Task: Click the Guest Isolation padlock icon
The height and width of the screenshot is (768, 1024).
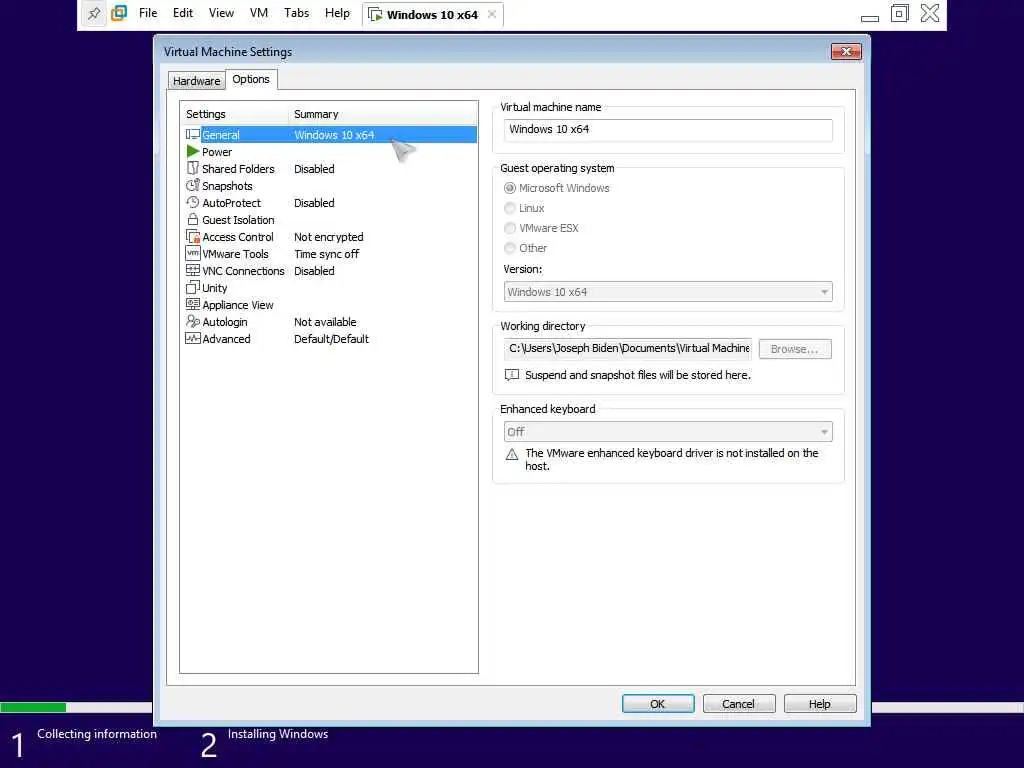Action: (193, 219)
